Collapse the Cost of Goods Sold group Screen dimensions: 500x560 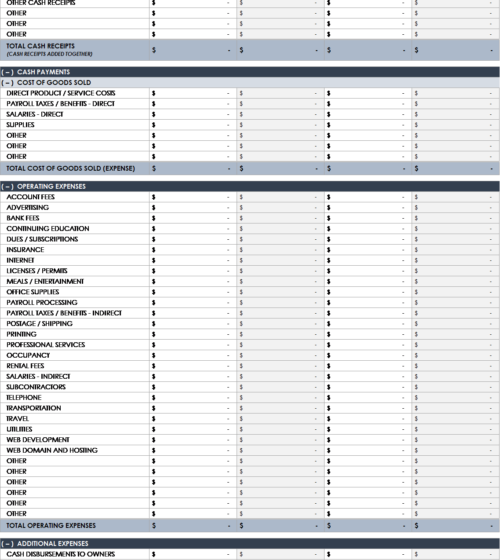point(8,83)
